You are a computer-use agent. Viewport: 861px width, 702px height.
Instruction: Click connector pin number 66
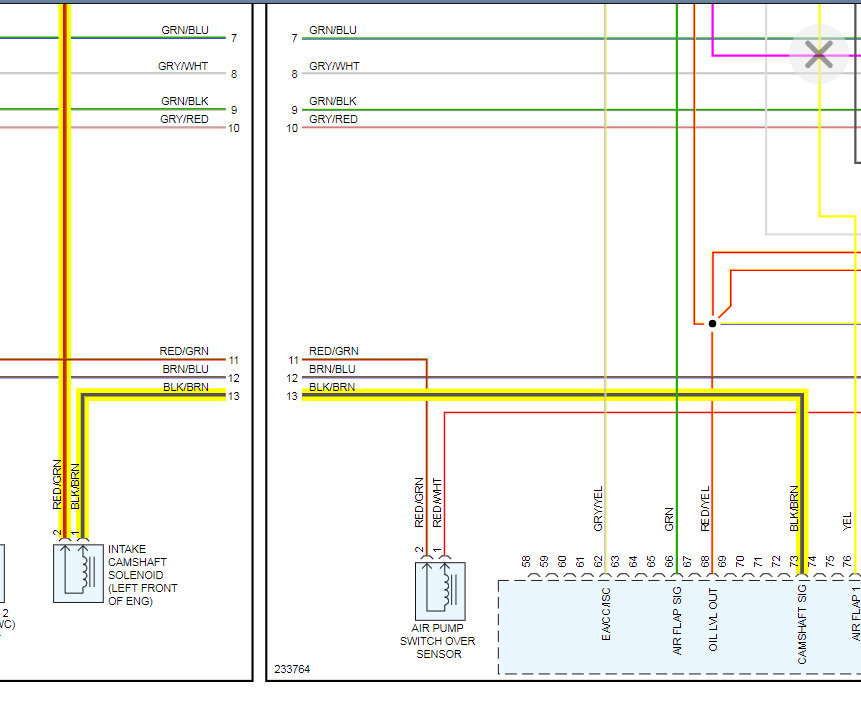(x=669, y=561)
